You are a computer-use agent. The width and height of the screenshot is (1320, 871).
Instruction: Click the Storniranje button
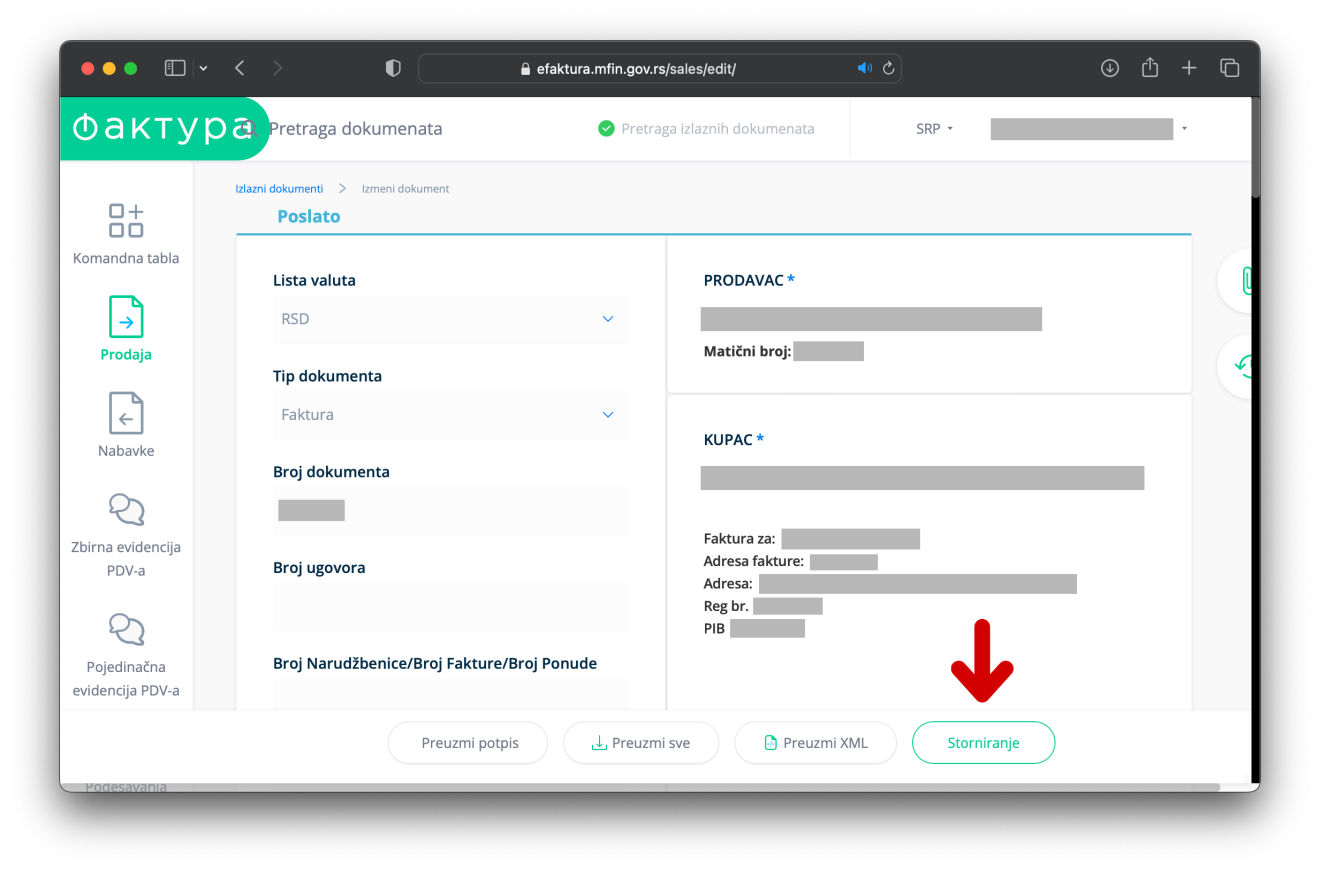pos(983,743)
